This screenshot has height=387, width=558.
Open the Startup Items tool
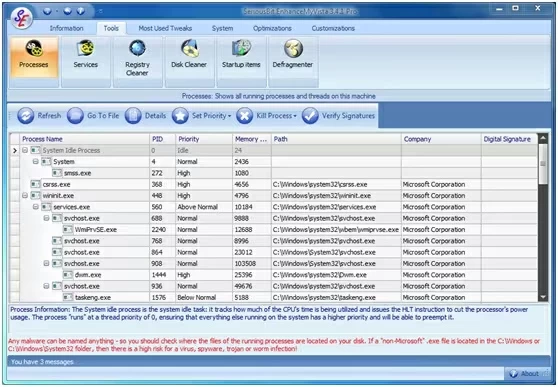[241, 61]
